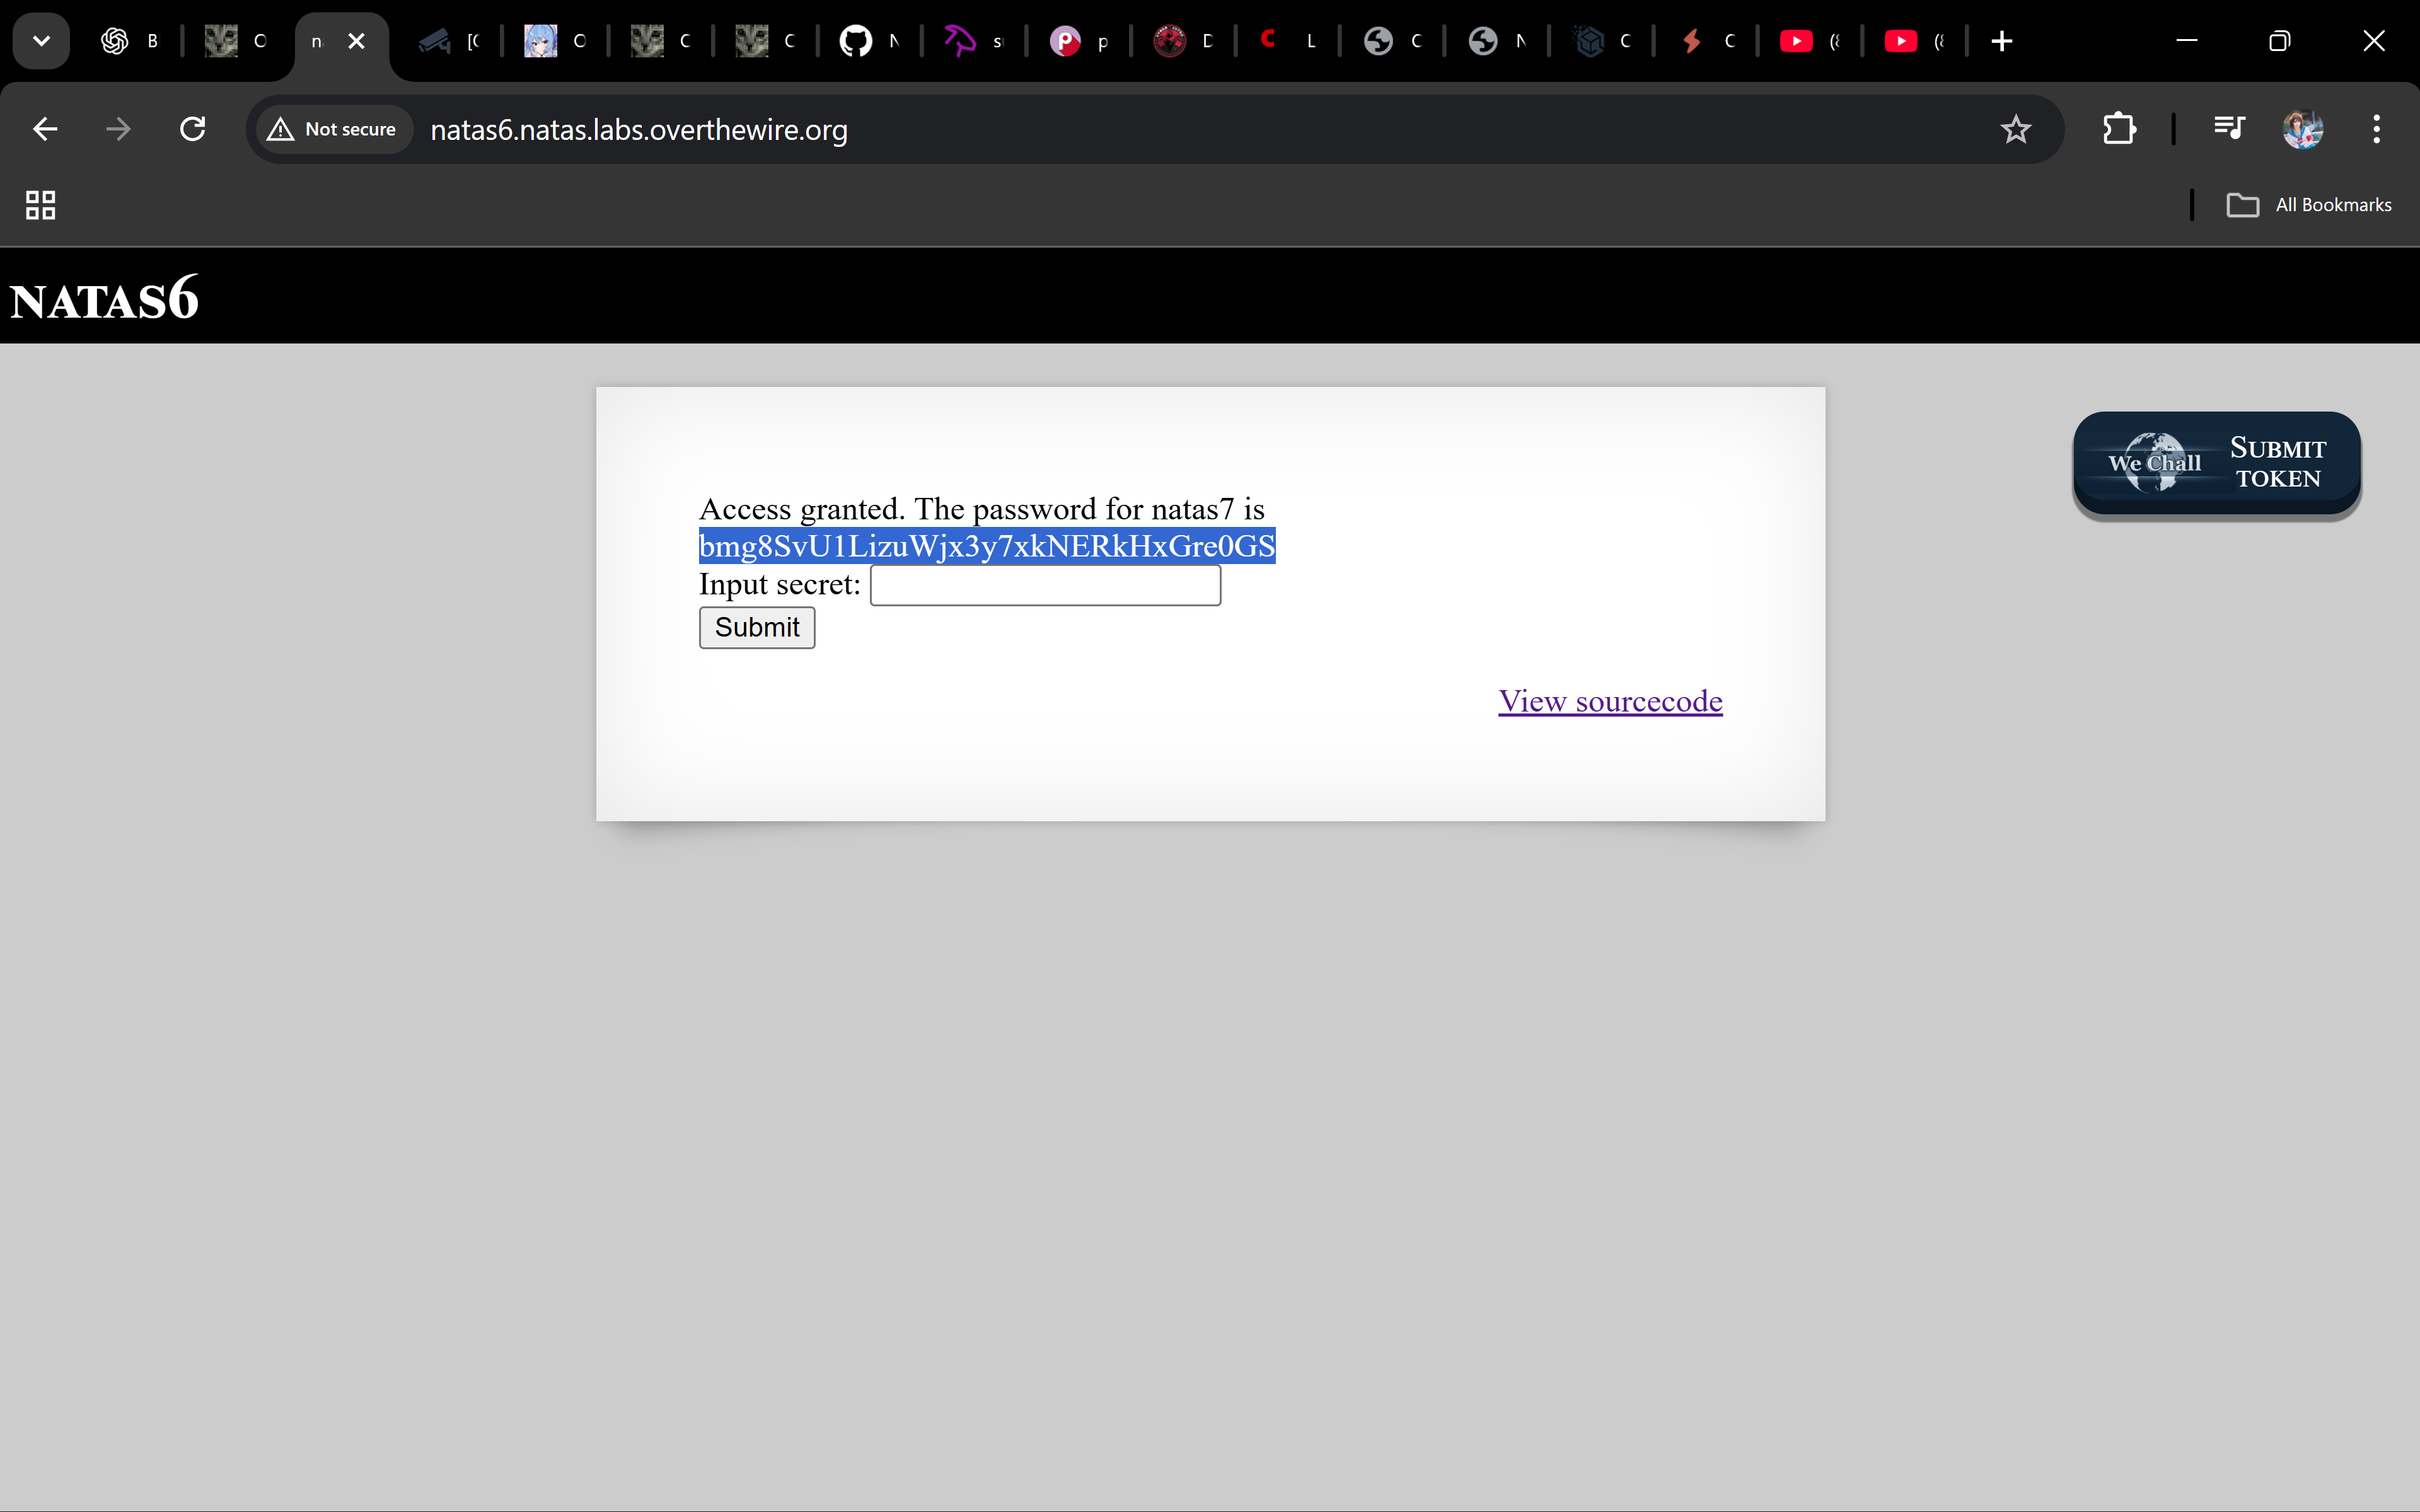Open the View sourcecode link
Image resolution: width=2420 pixels, height=1512 pixels.
(1610, 701)
